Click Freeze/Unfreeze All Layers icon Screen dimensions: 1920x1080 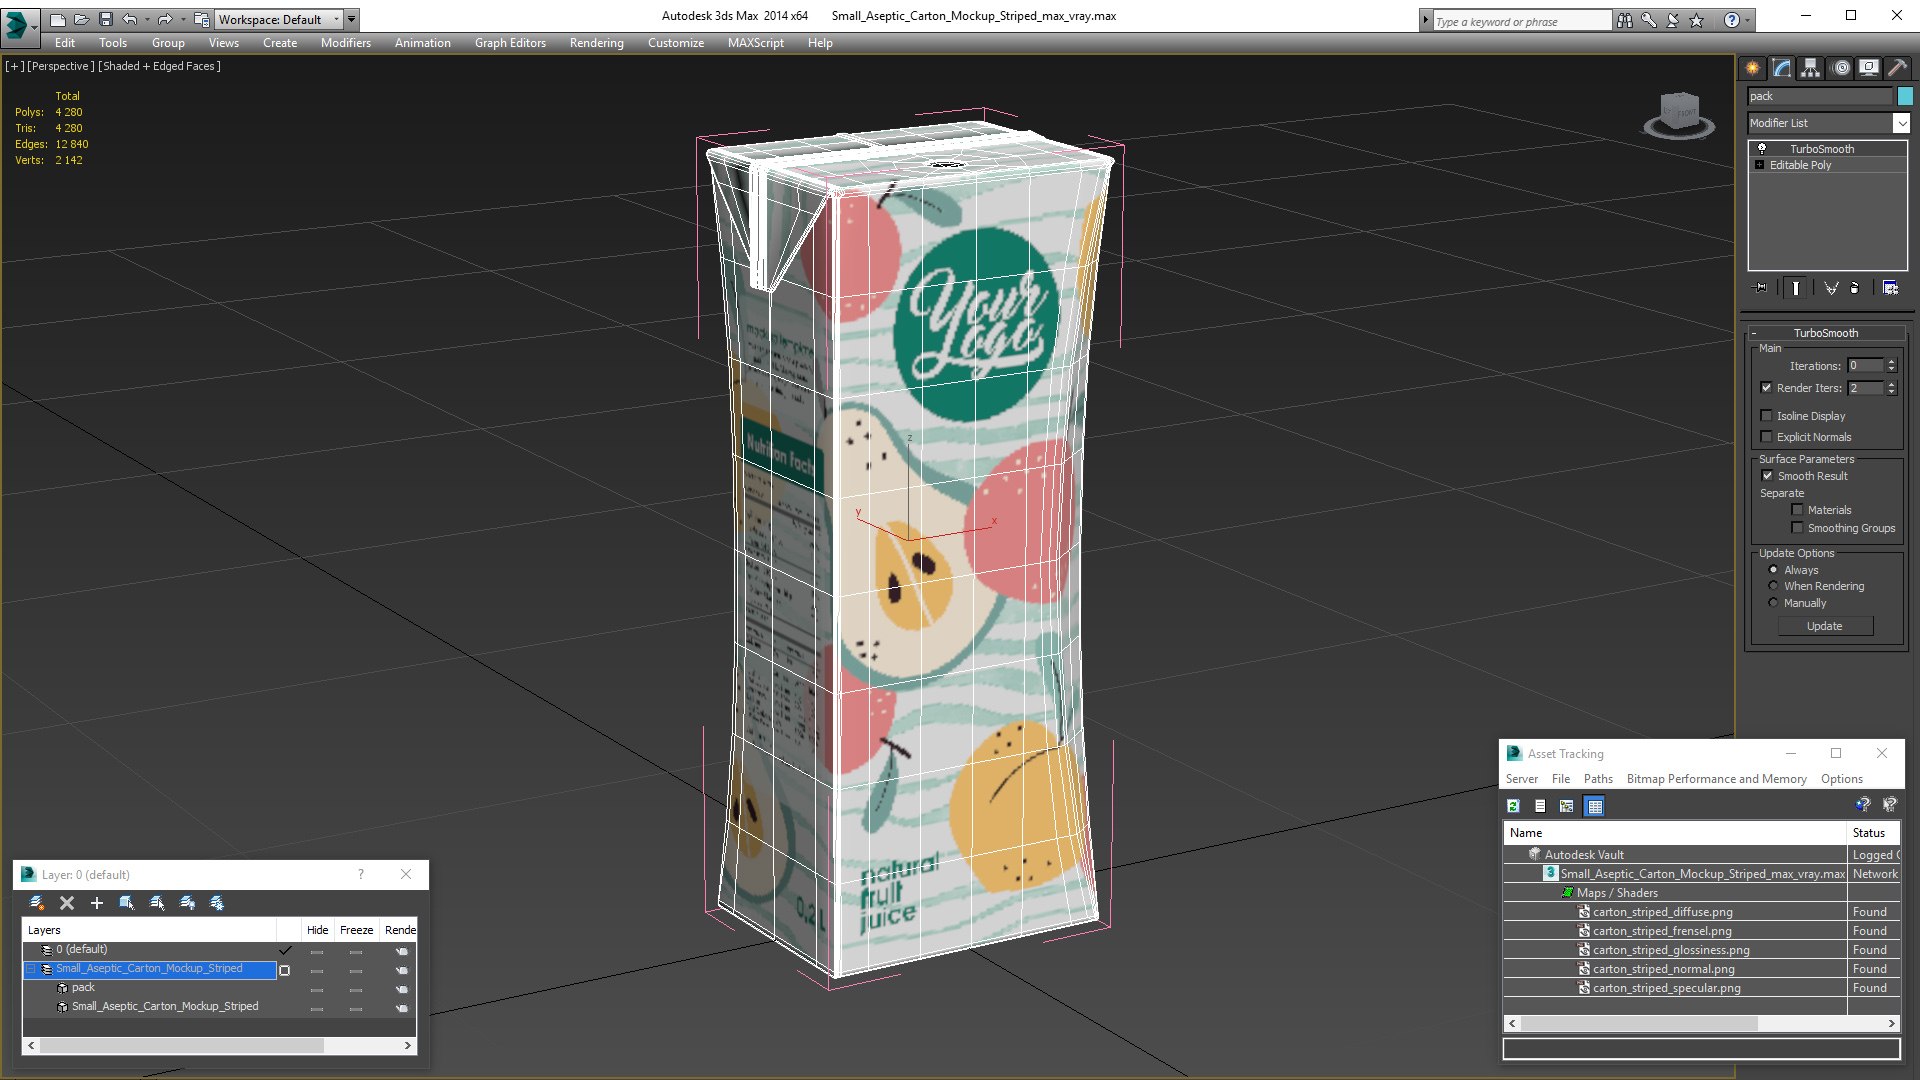pos(217,903)
